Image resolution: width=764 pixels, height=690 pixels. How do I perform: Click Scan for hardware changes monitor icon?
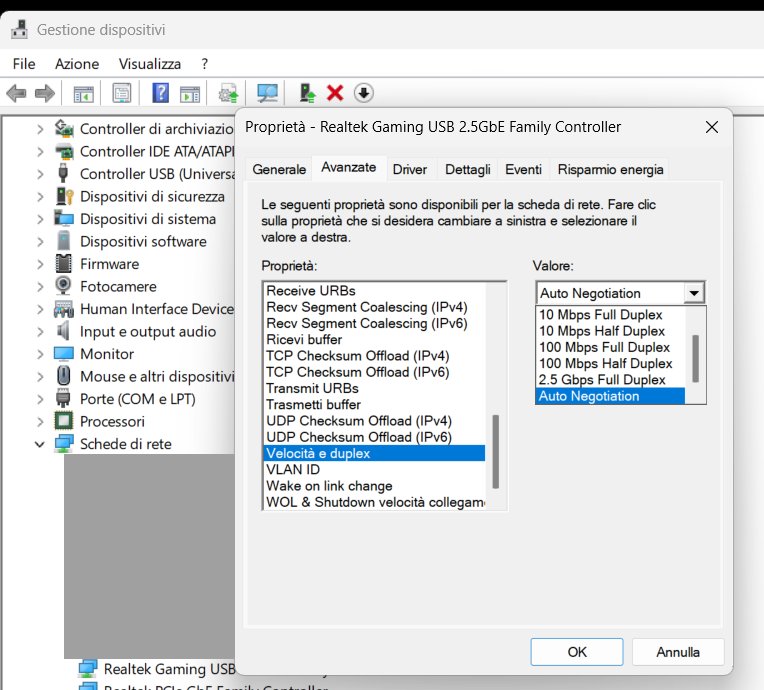(x=267, y=93)
